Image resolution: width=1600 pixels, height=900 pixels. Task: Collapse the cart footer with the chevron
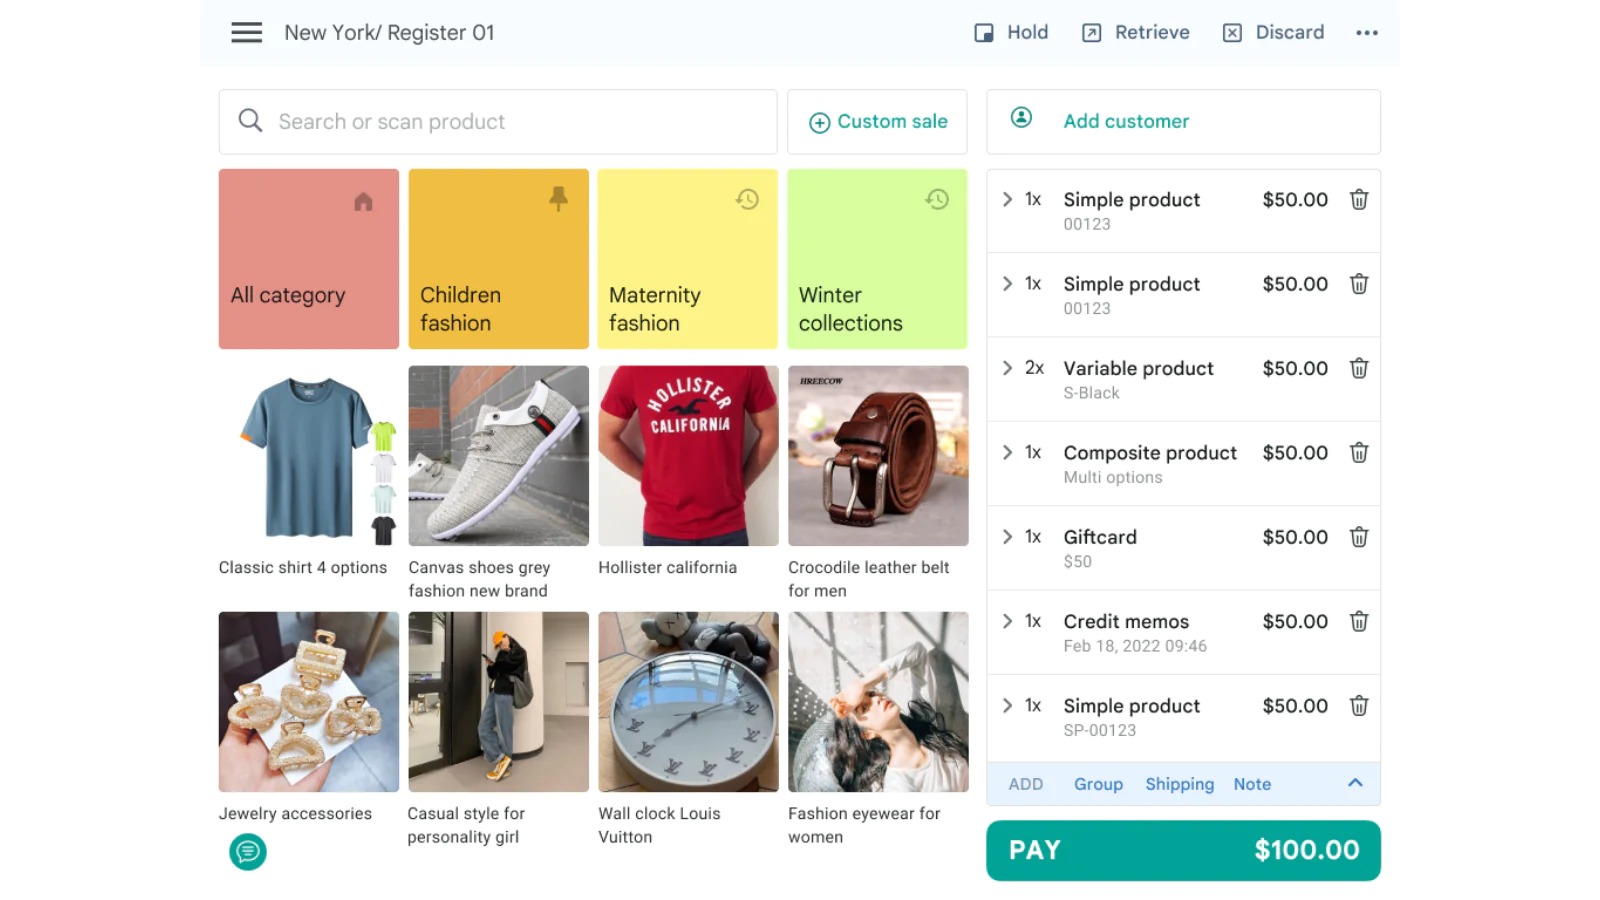1356,784
